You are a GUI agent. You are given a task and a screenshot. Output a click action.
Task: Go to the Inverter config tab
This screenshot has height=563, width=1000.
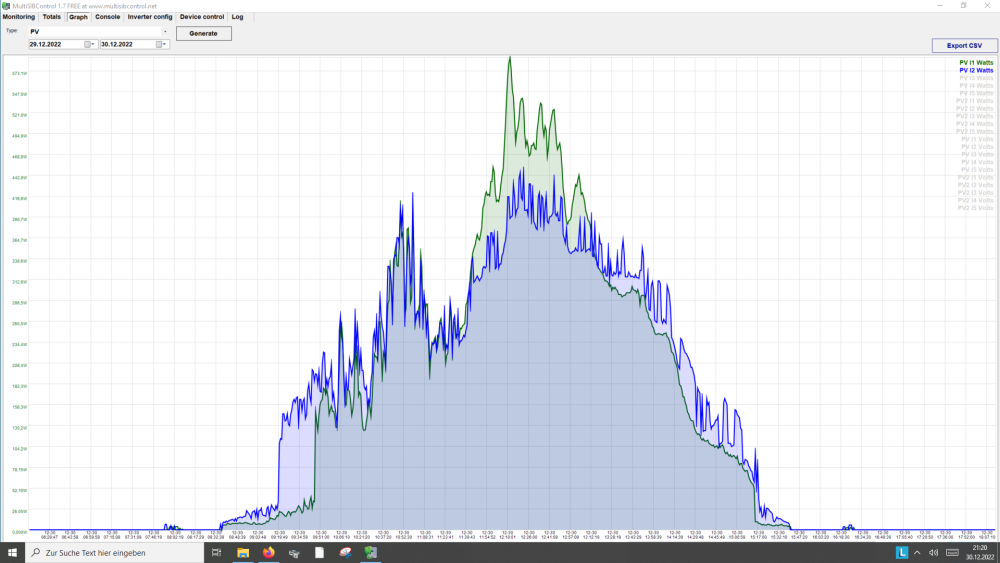[x=150, y=17]
